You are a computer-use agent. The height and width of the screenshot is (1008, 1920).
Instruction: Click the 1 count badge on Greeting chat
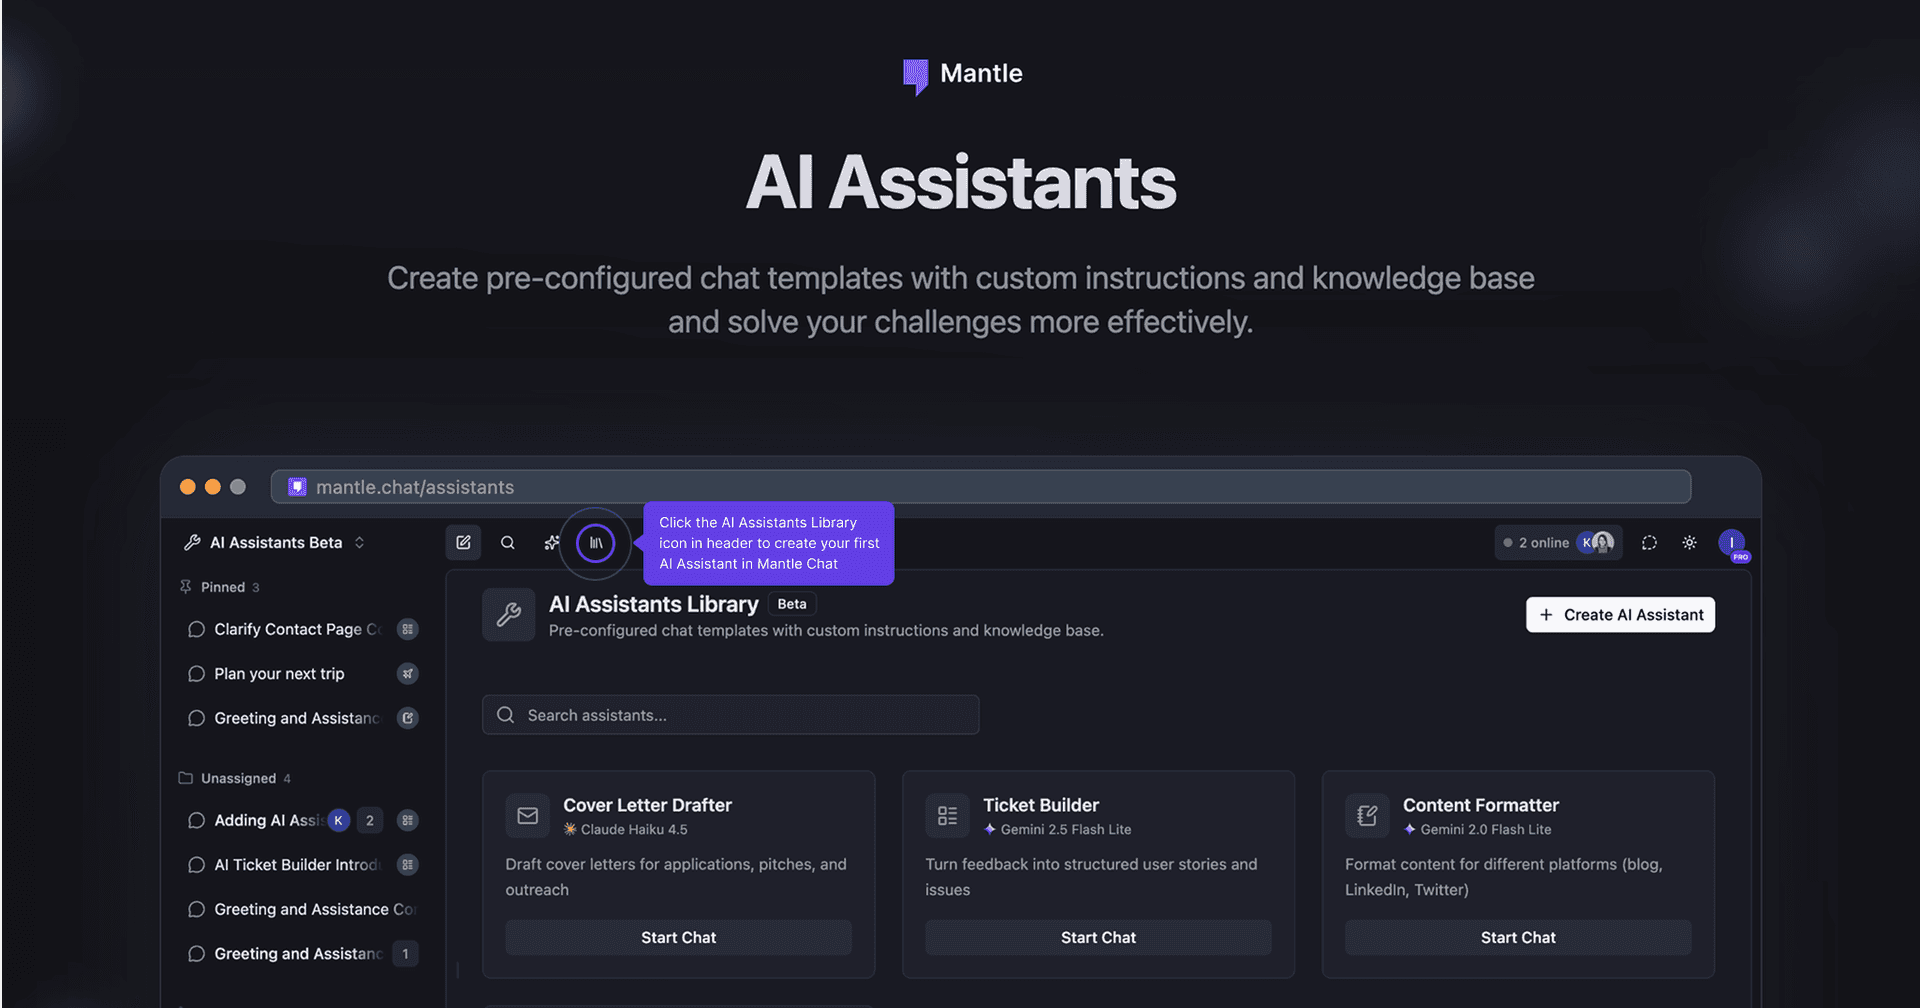coord(405,954)
